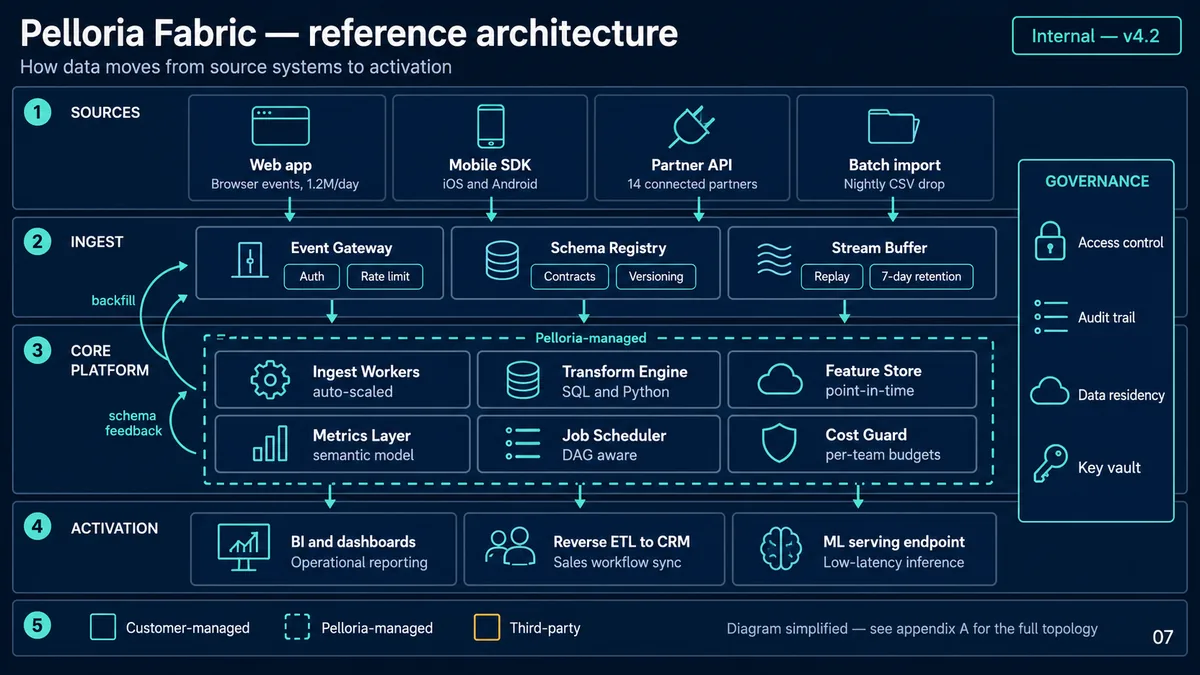Screen dimensions: 1200x675
Task: Click the "How data moves" subtitle
Action: coord(236,68)
